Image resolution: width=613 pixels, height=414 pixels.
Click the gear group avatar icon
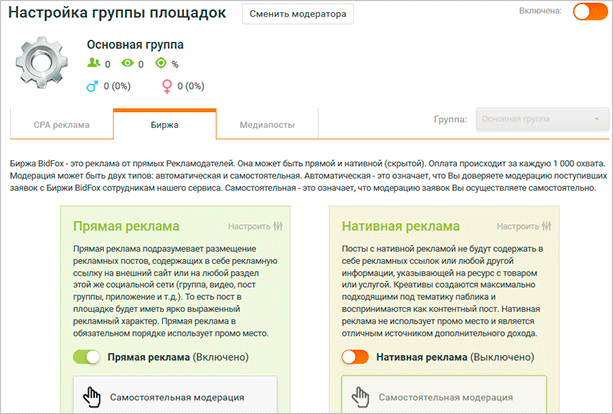(x=42, y=63)
